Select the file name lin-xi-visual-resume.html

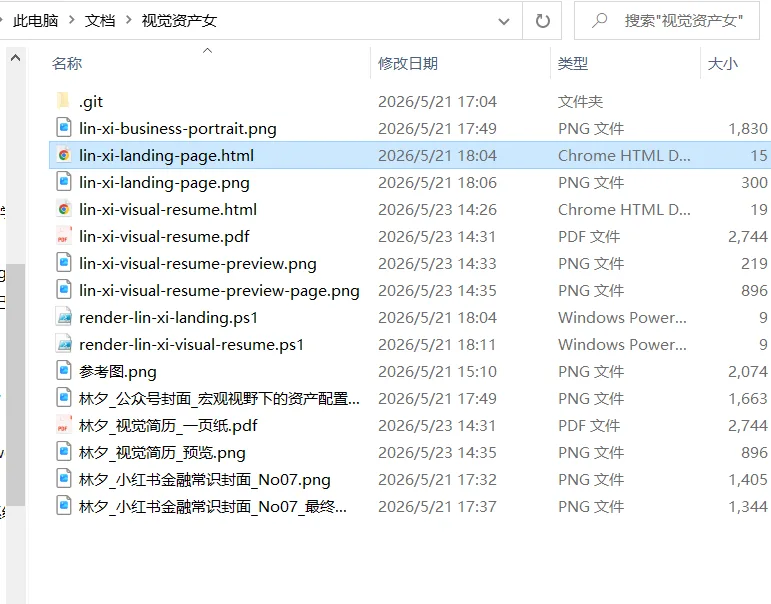click(168, 210)
